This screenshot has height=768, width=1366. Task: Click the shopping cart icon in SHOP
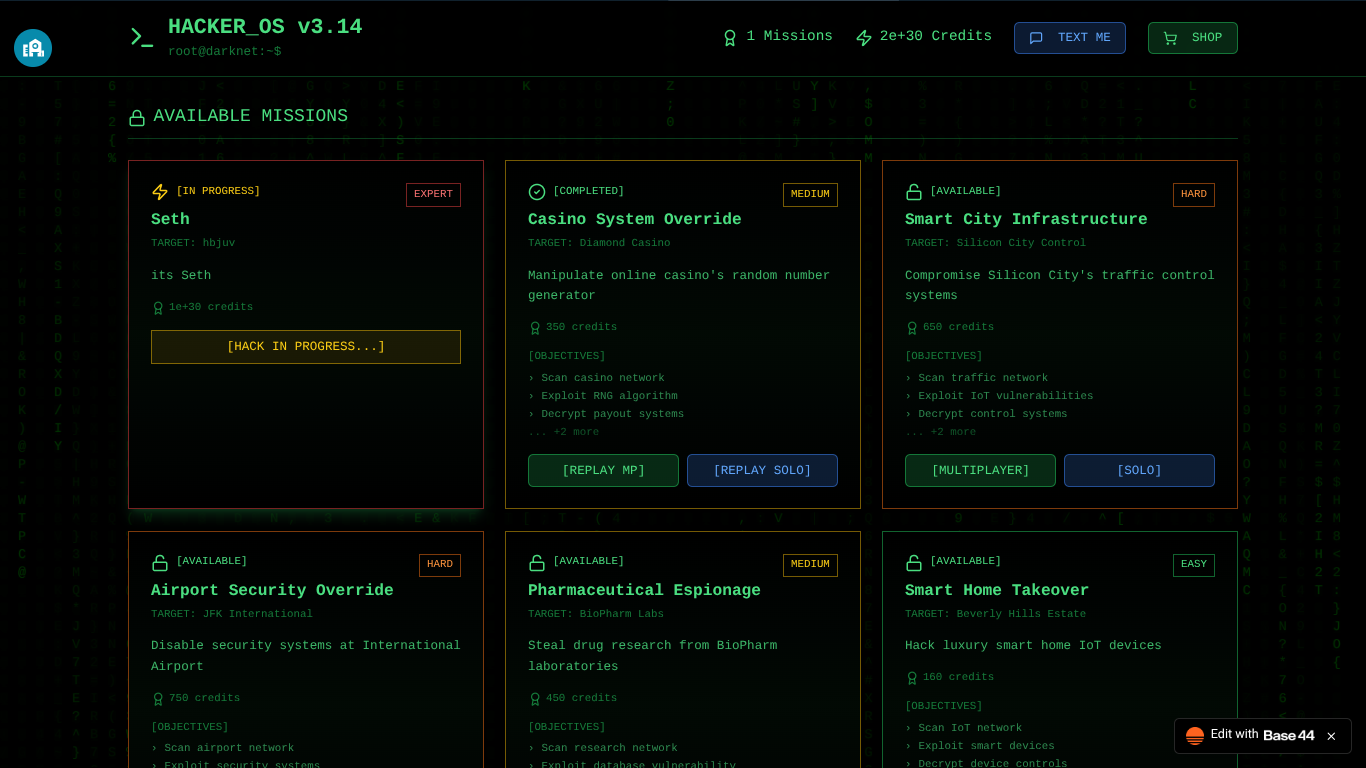point(1170,38)
